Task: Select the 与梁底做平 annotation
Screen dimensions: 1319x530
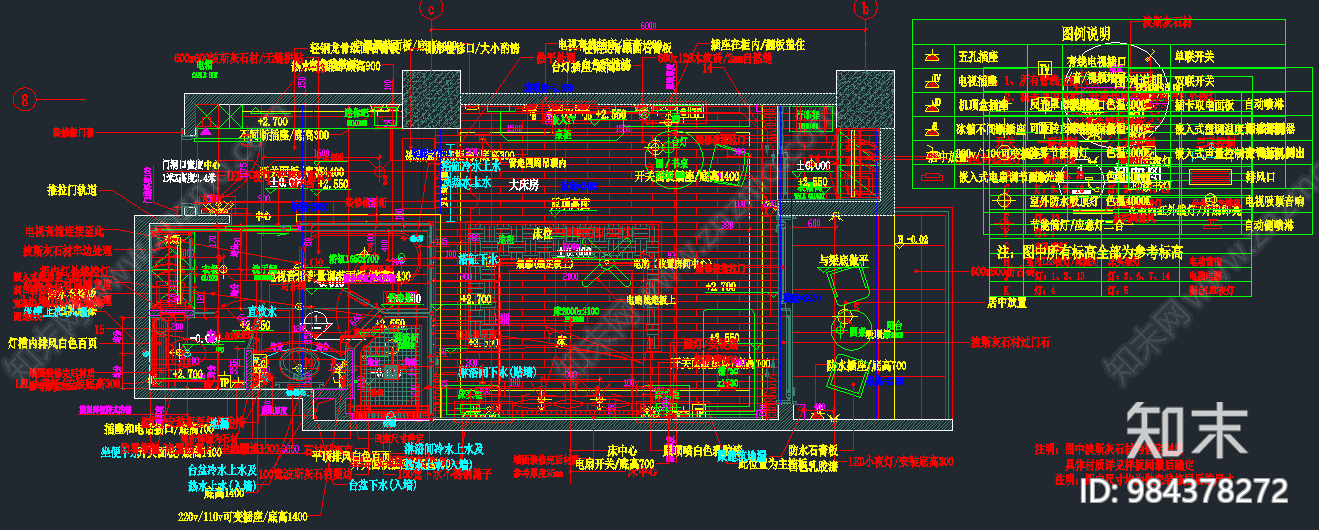Action: [843, 258]
